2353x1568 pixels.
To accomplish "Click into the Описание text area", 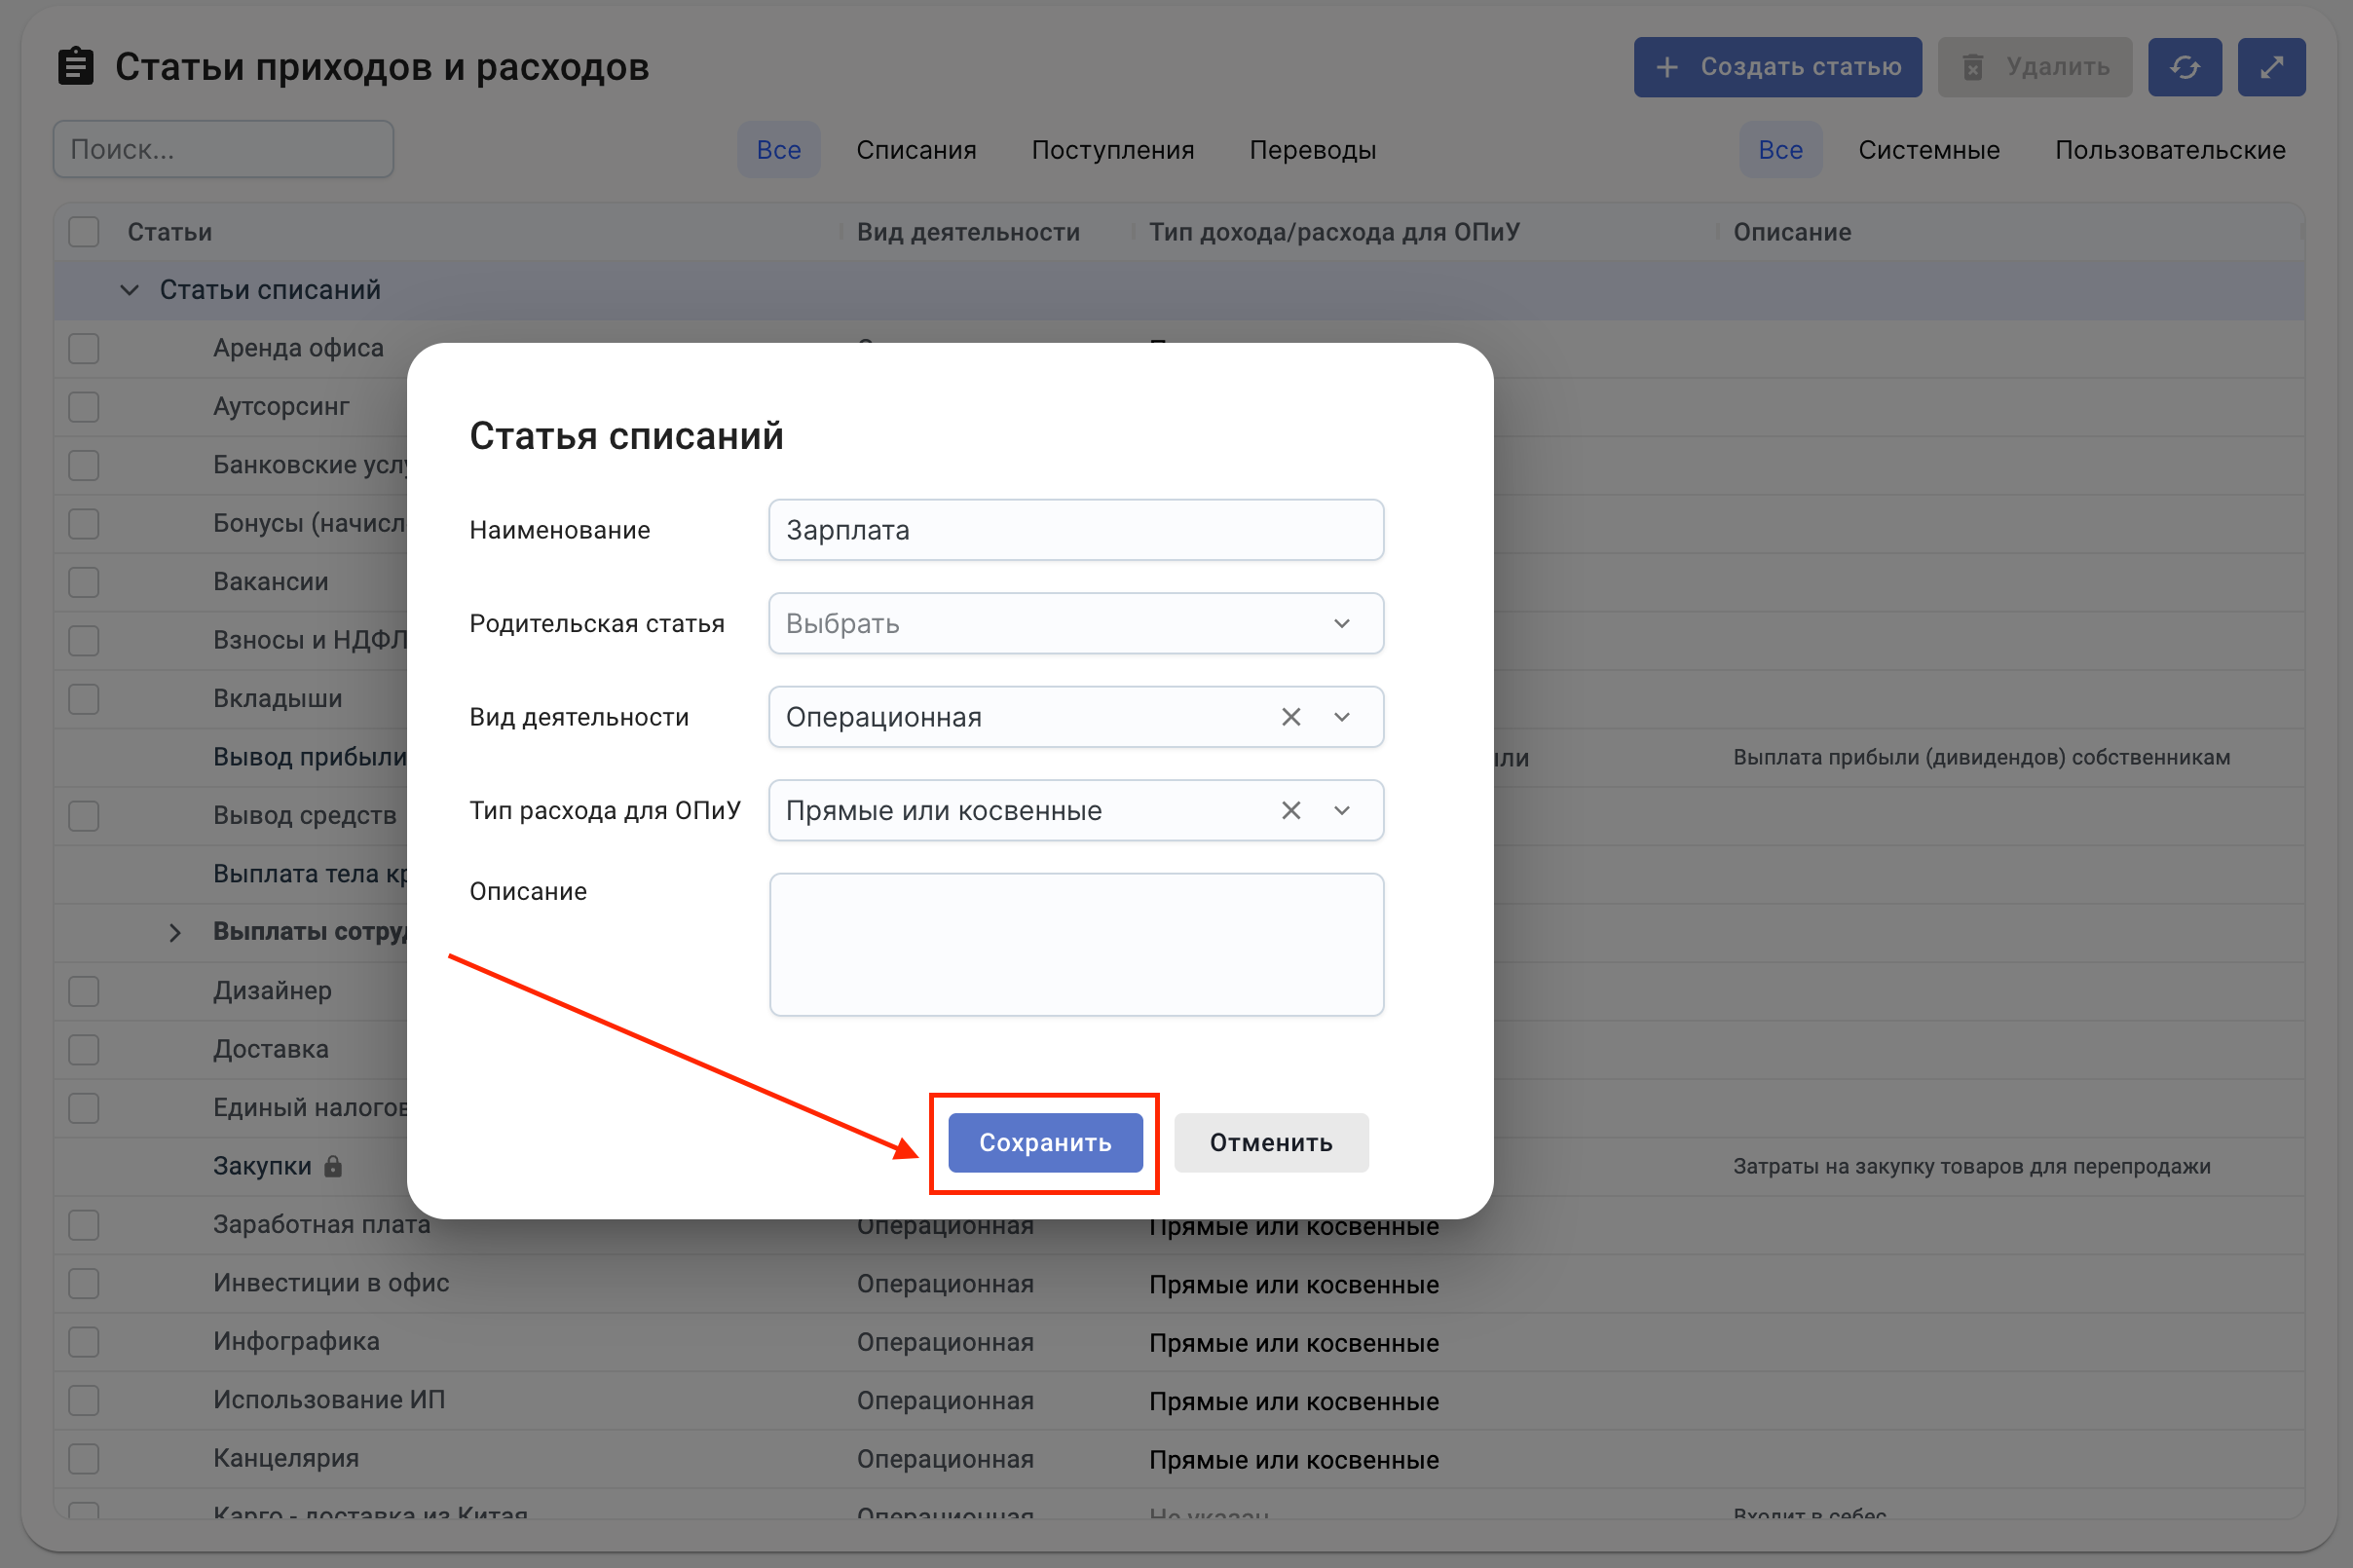I will pyautogui.click(x=1075, y=944).
